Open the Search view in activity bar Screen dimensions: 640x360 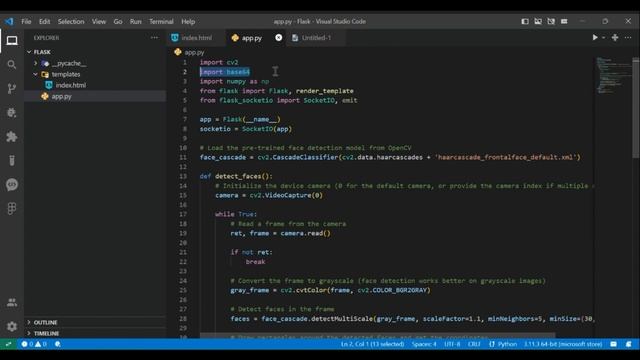(x=12, y=64)
